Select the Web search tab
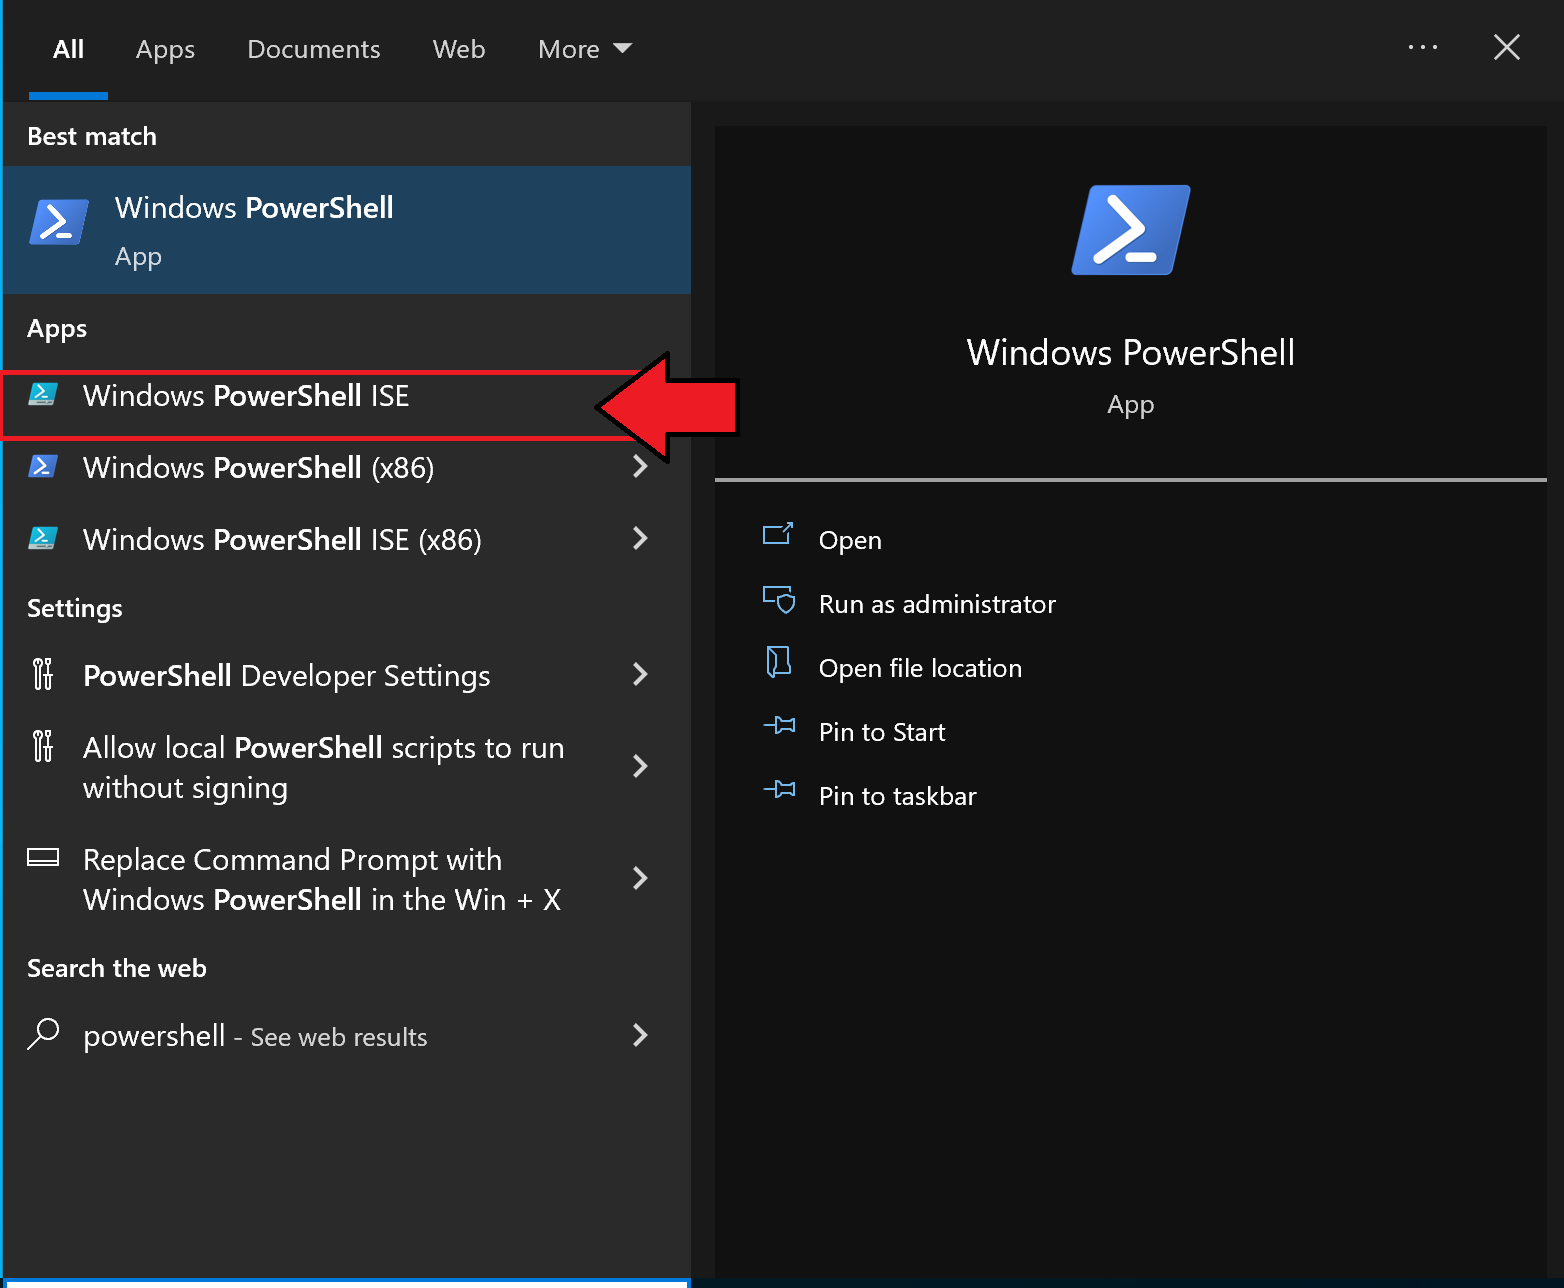 [x=458, y=49]
